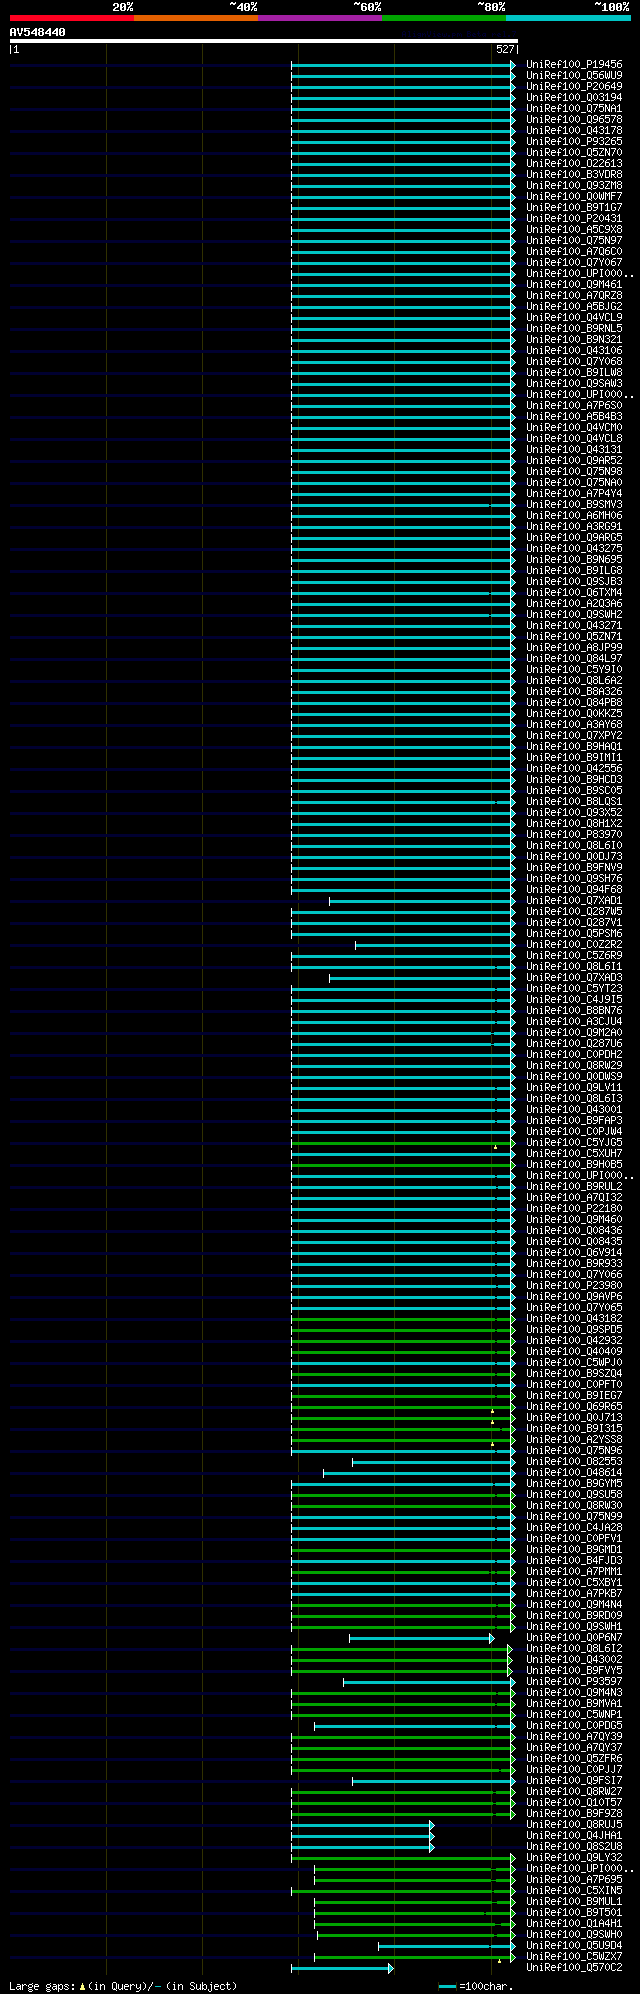Select hit UniRef100_P22180
Viewport: 640px width, 1994px height.
tap(574, 1208)
